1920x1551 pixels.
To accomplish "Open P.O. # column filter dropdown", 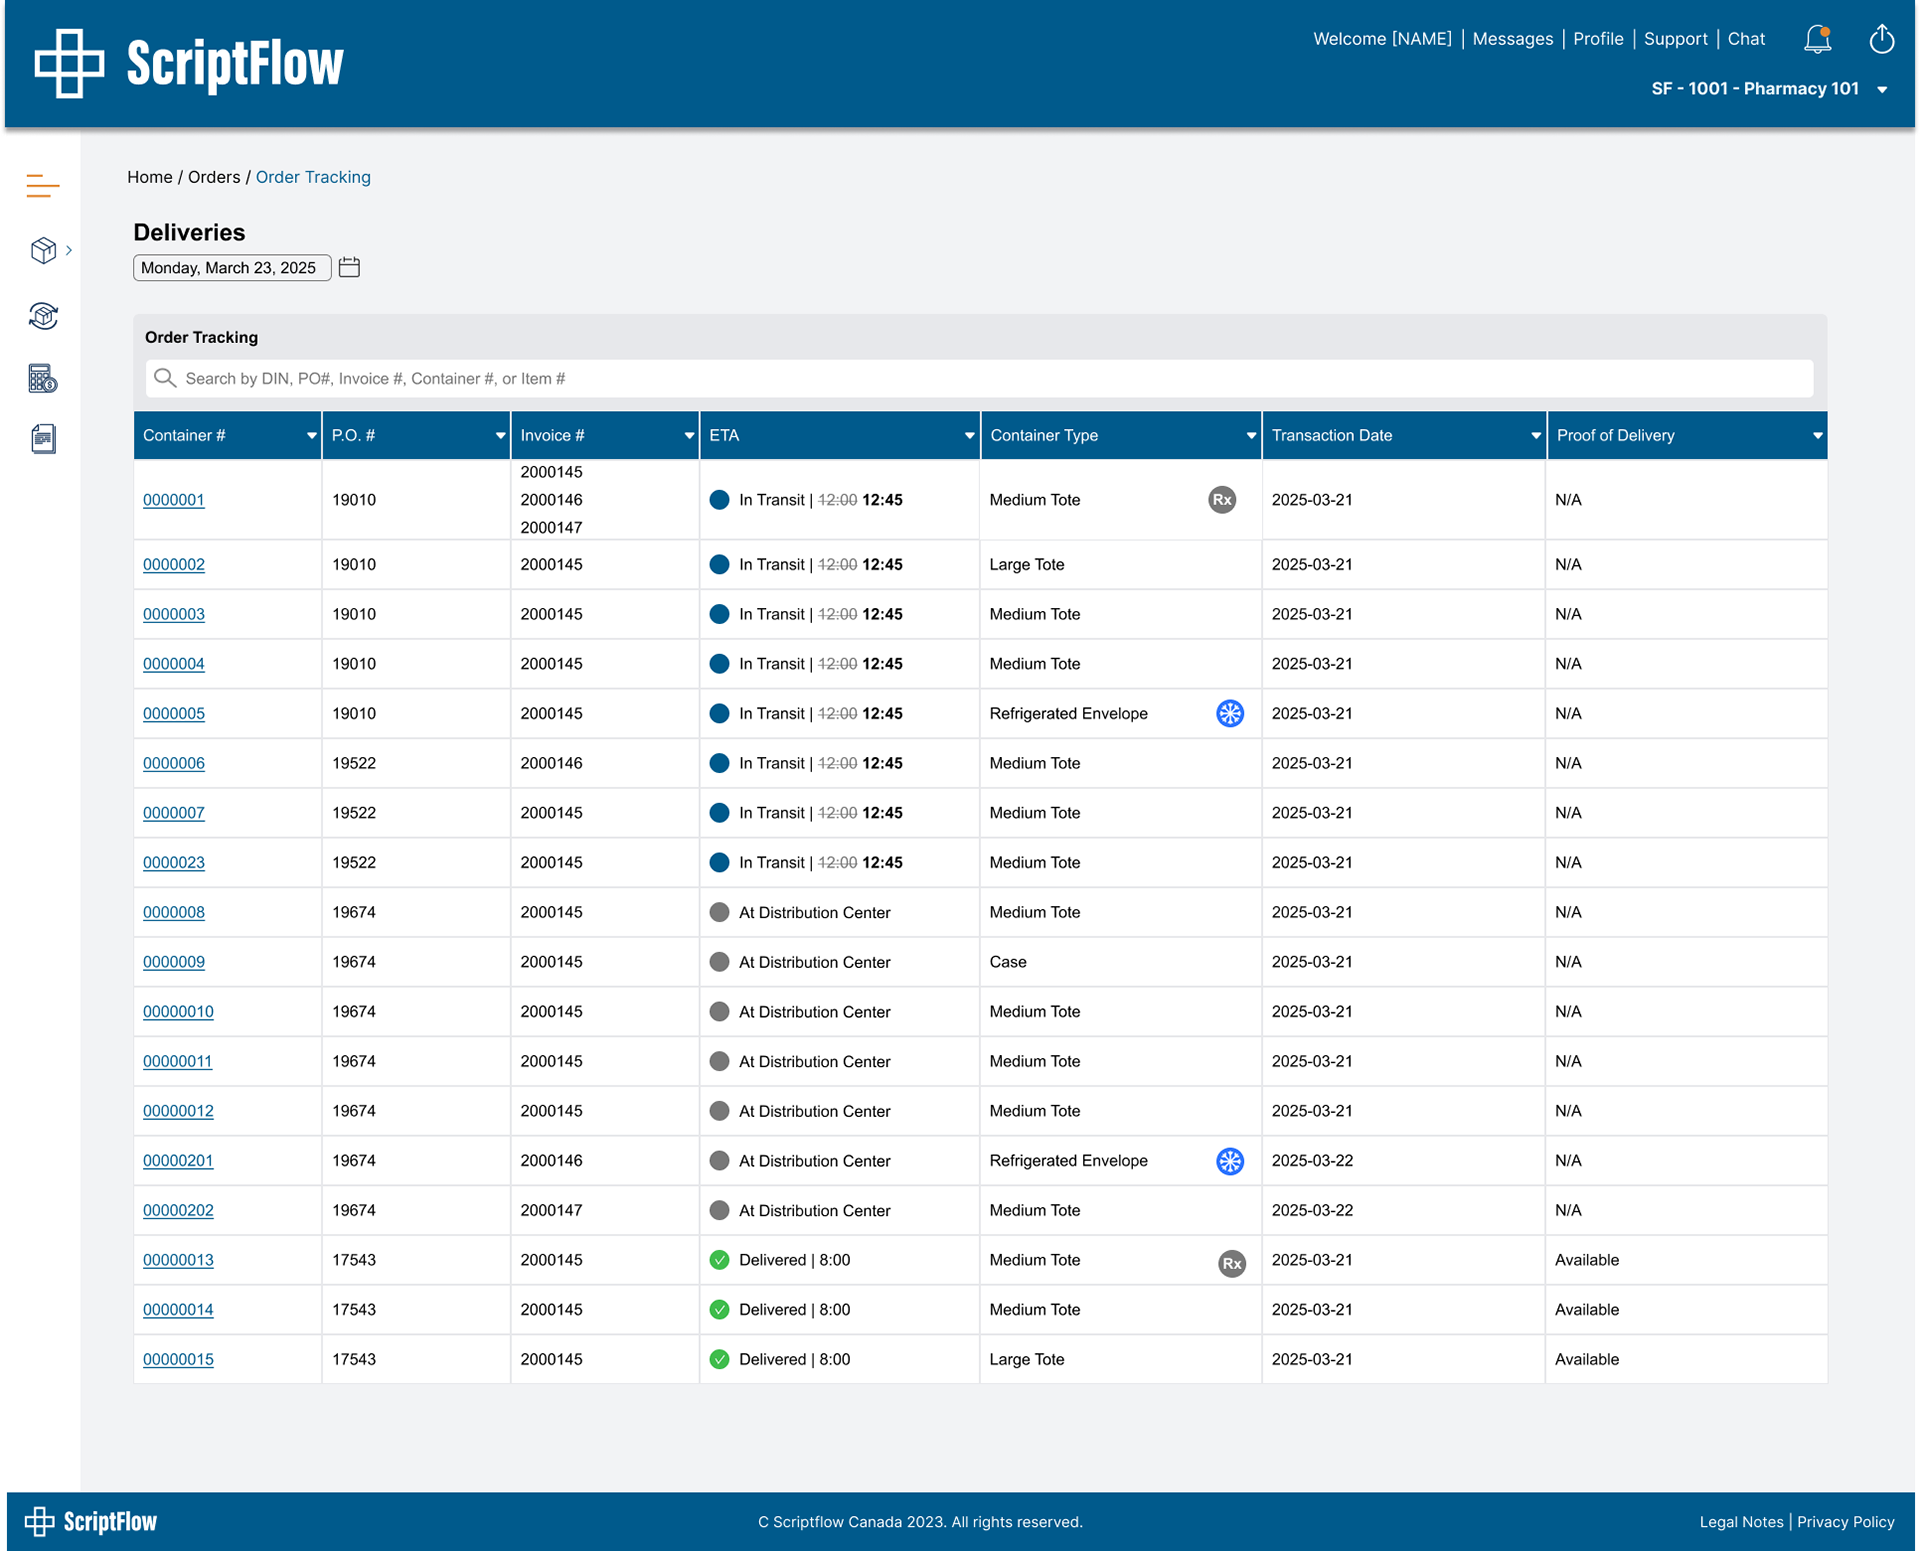I will (500, 436).
